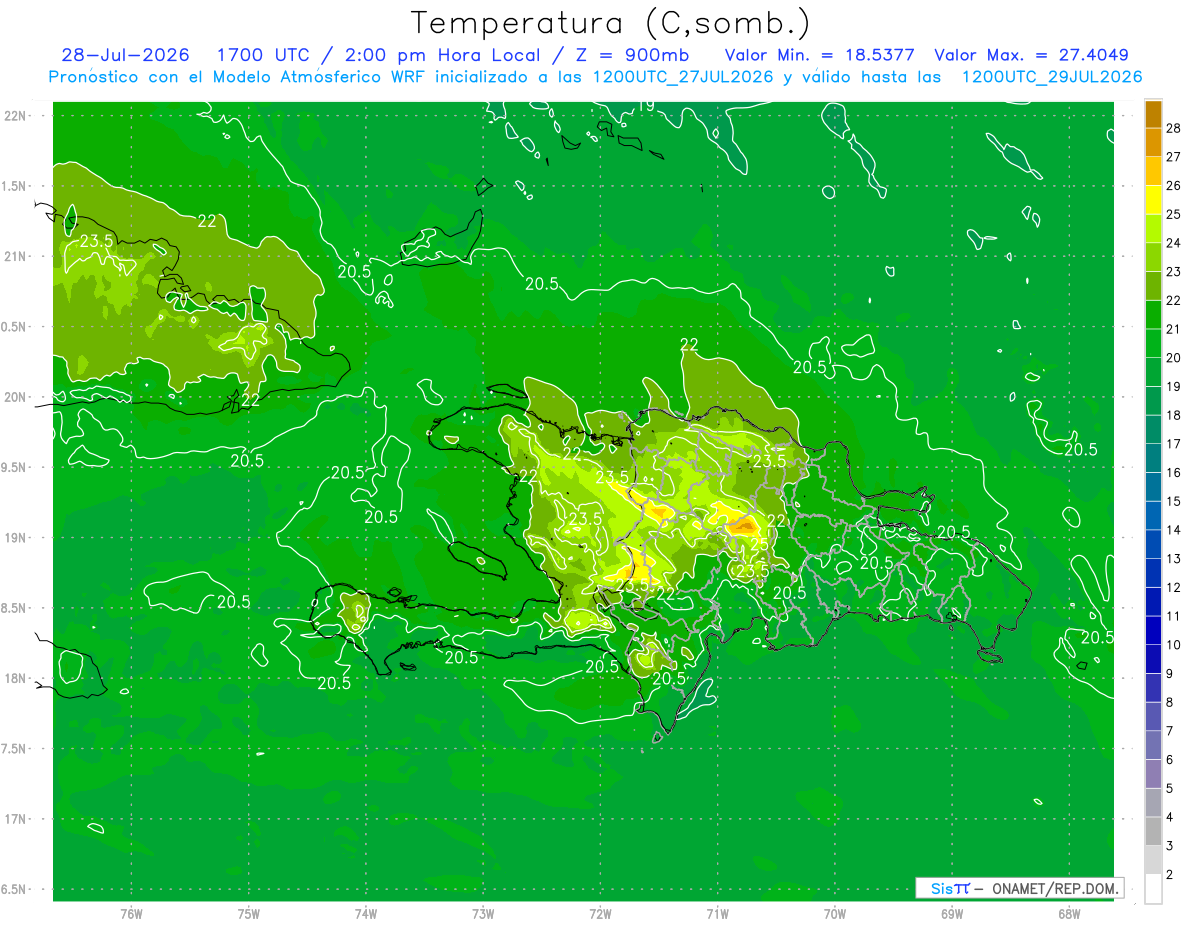Click the '22N' latitude axis label
This screenshot has height=927, width=1200.
tap(14, 116)
